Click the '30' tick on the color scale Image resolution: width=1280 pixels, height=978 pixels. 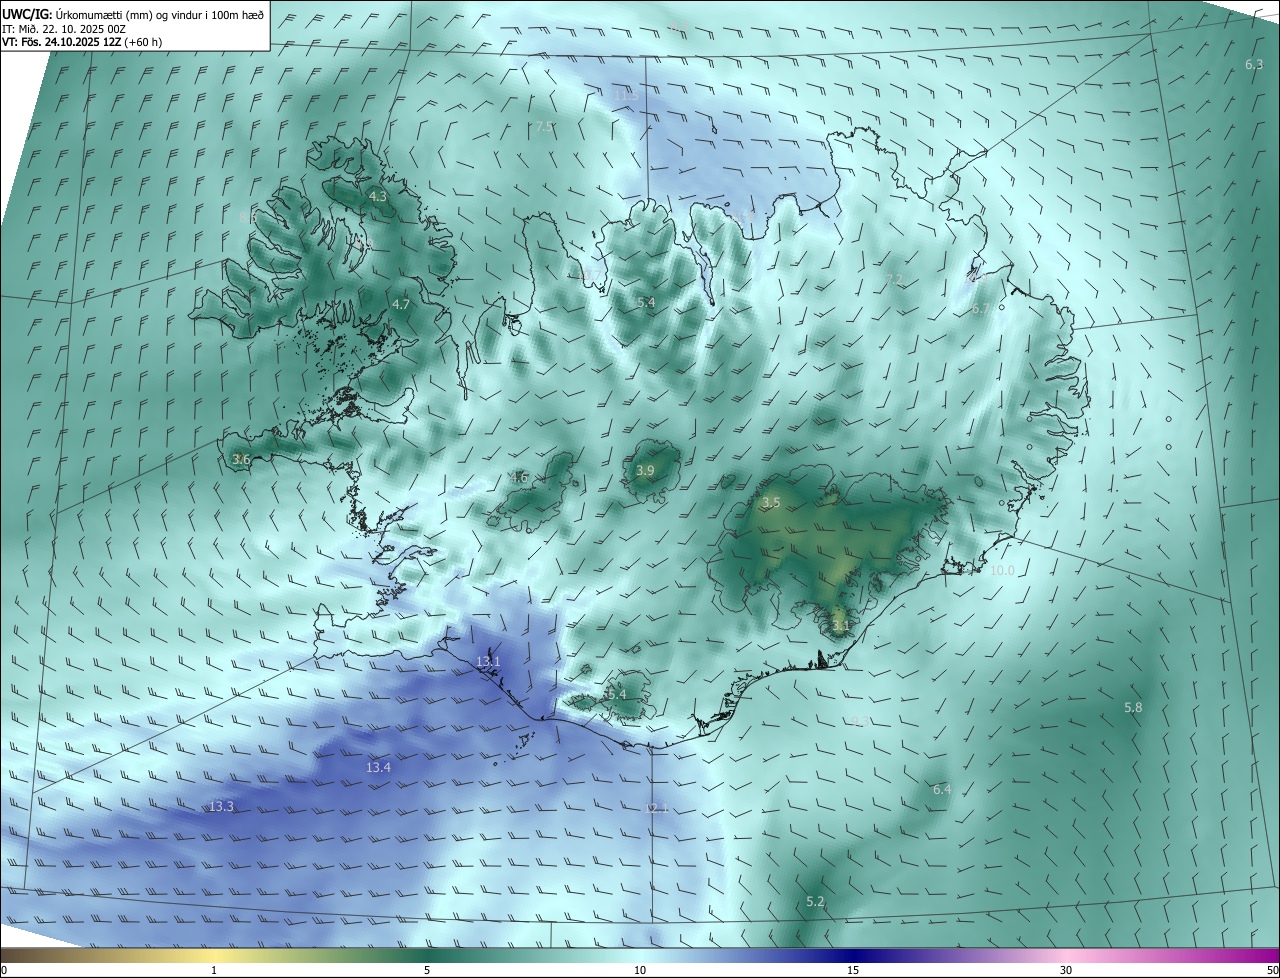tap(1066, 970)
